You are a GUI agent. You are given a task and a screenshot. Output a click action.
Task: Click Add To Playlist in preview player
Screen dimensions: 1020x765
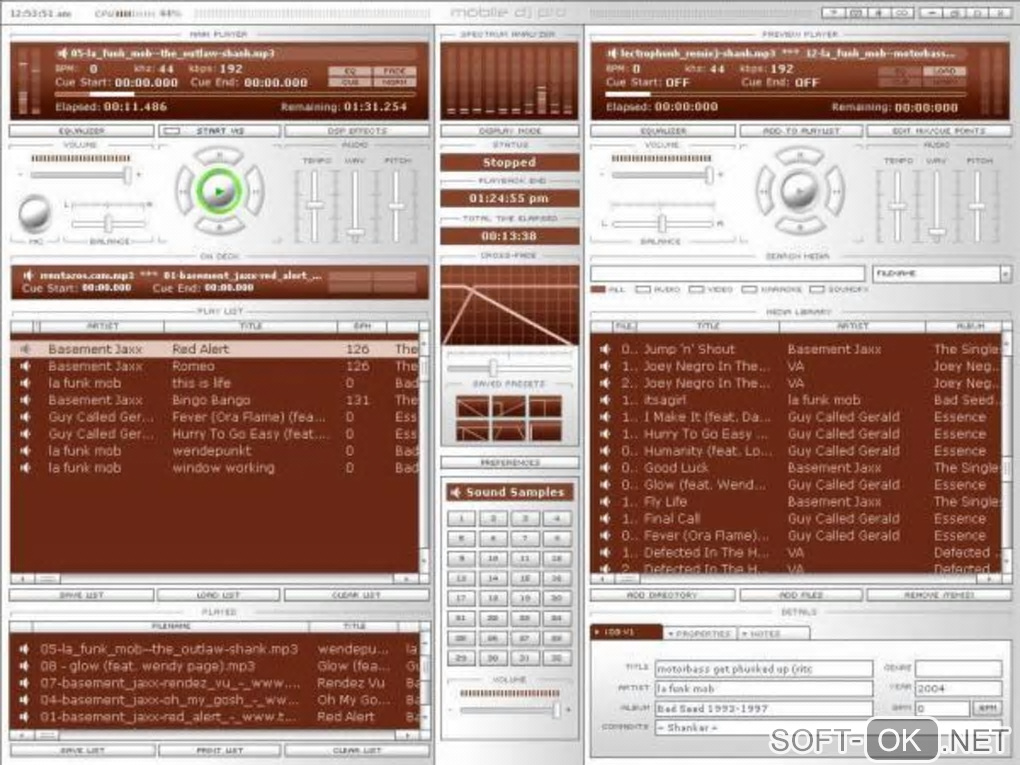click(801, 131)
